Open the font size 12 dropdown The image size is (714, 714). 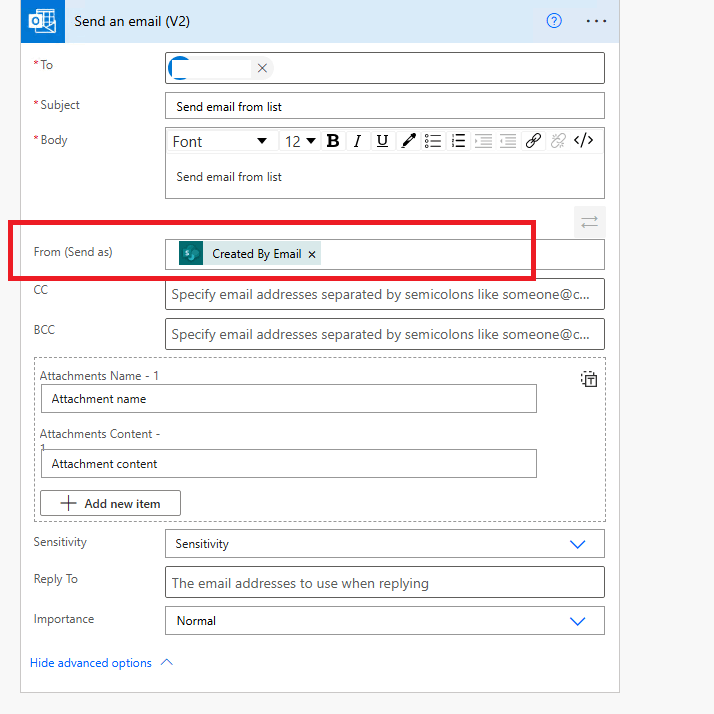click(300, 141)
